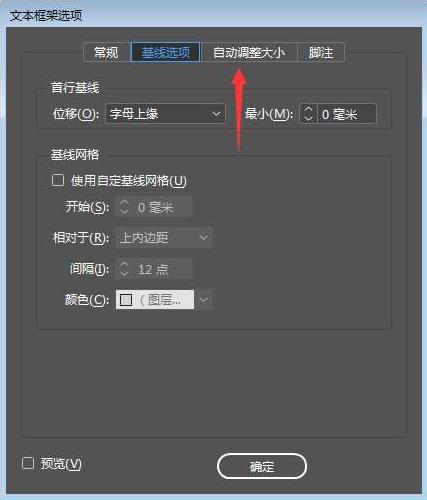Image resolution: width=427 pixels, height=500 pixels.
Task: Click the 颜色 swatch square
Action: (126, 300)
